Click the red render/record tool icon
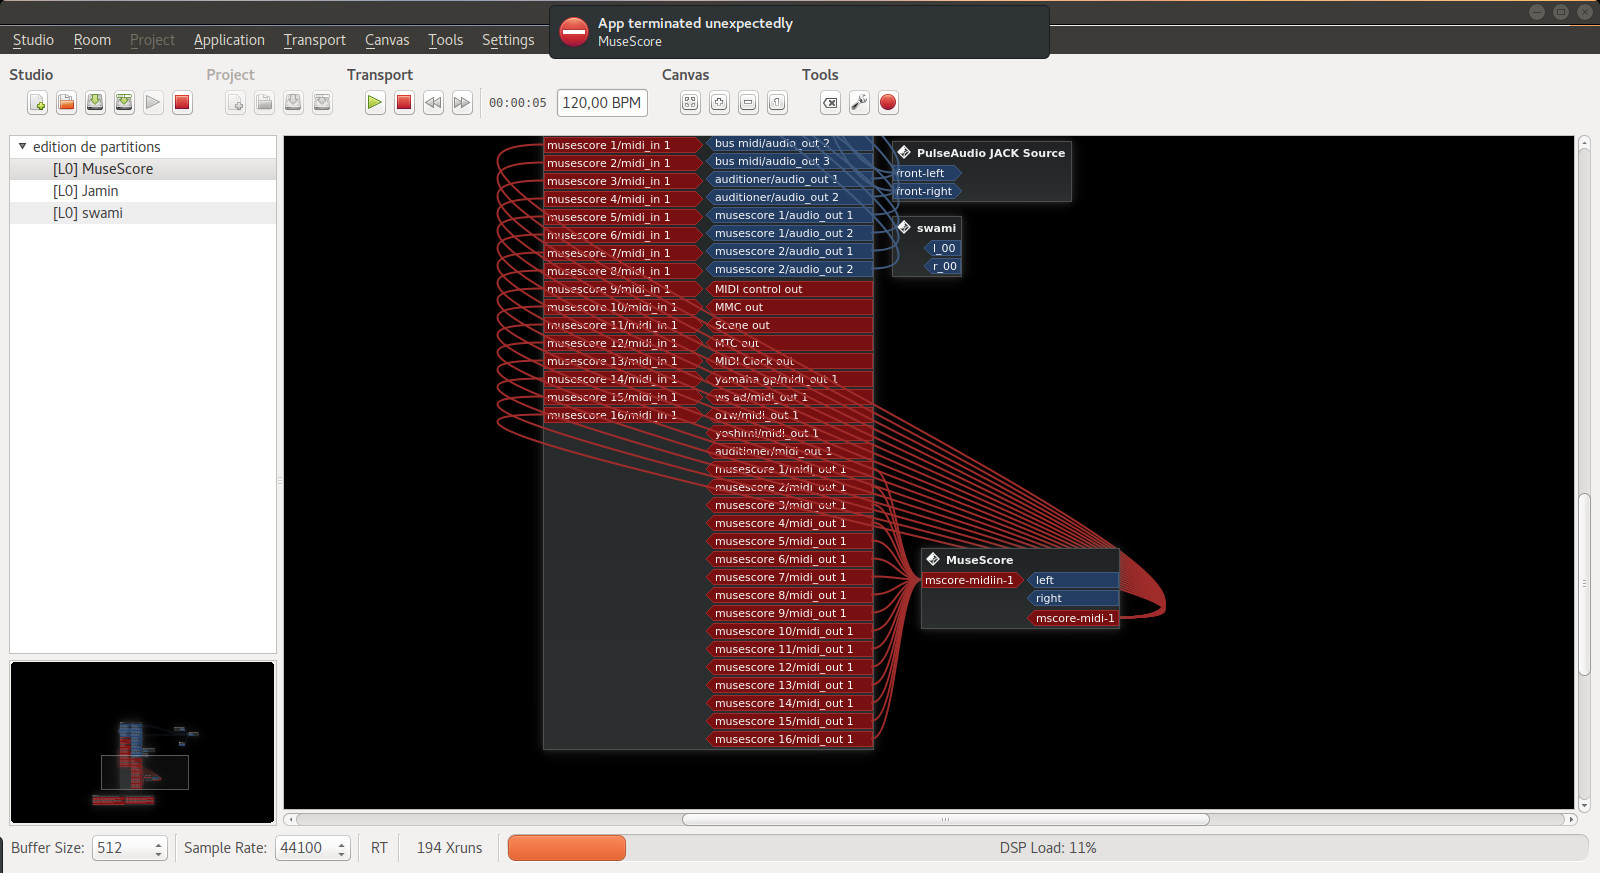1600x873 pixels. pos(888,102)
